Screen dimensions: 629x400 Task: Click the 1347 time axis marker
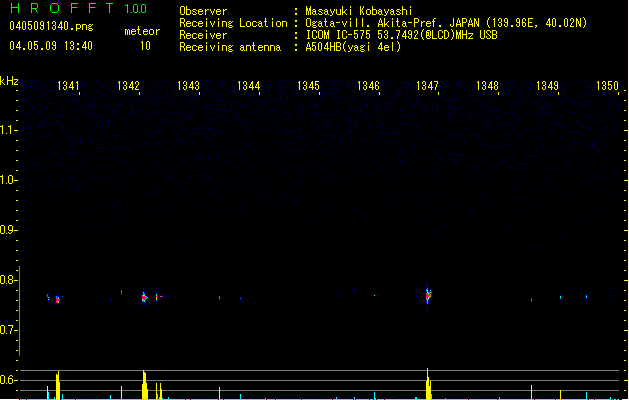pos(428,86)
